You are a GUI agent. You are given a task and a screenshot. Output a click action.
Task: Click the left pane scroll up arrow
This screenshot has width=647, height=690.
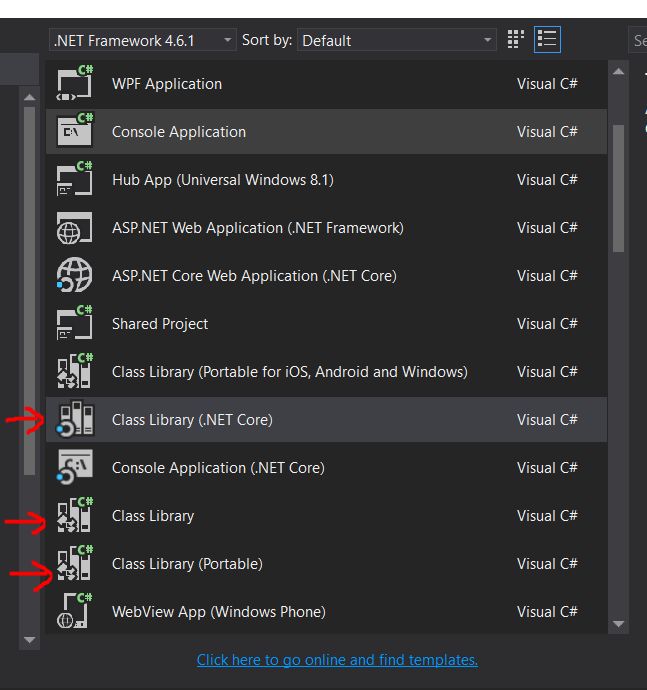click(29, 98)
